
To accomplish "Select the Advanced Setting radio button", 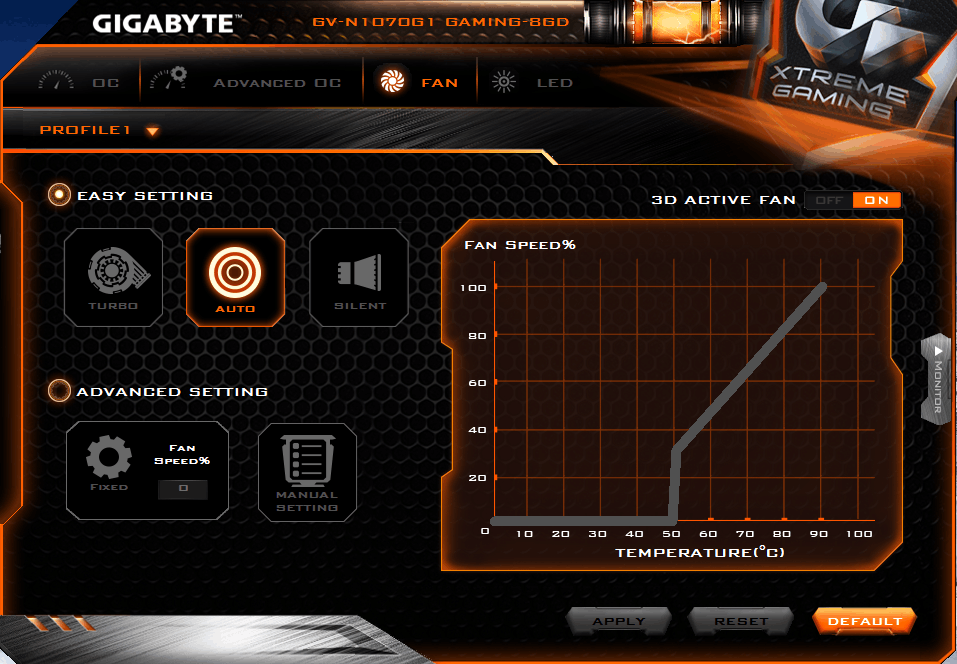I will point(59,391).
